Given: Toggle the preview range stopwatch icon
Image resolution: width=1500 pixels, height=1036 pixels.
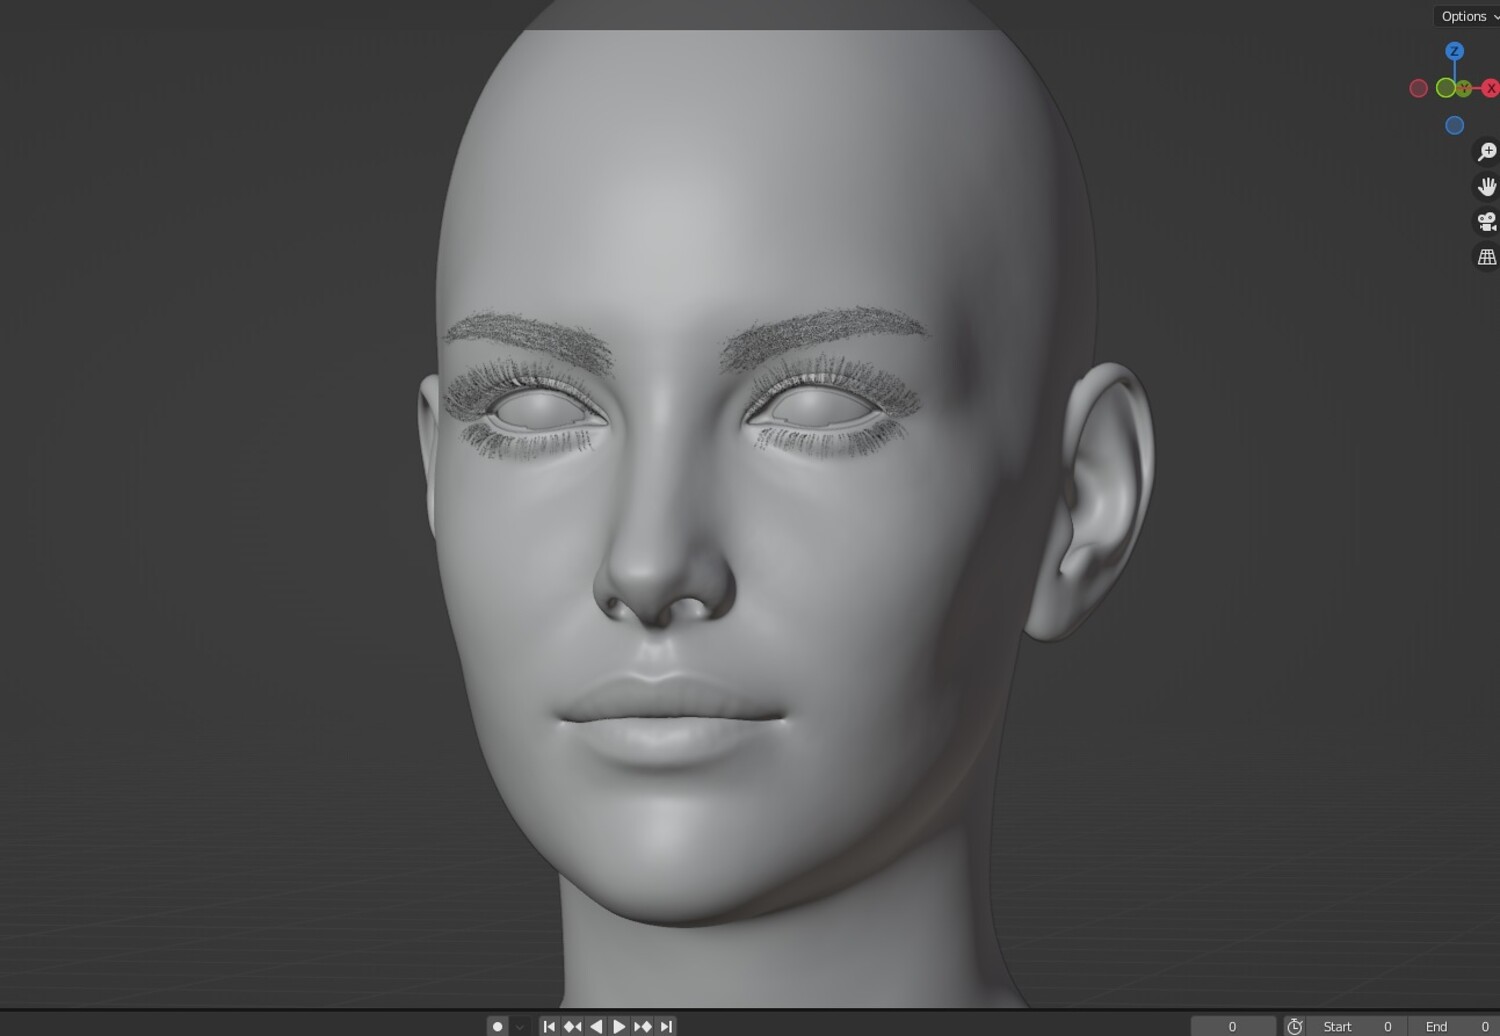Looking at the screenshot, I should pyautogui.click(x=1295, y=1026).
